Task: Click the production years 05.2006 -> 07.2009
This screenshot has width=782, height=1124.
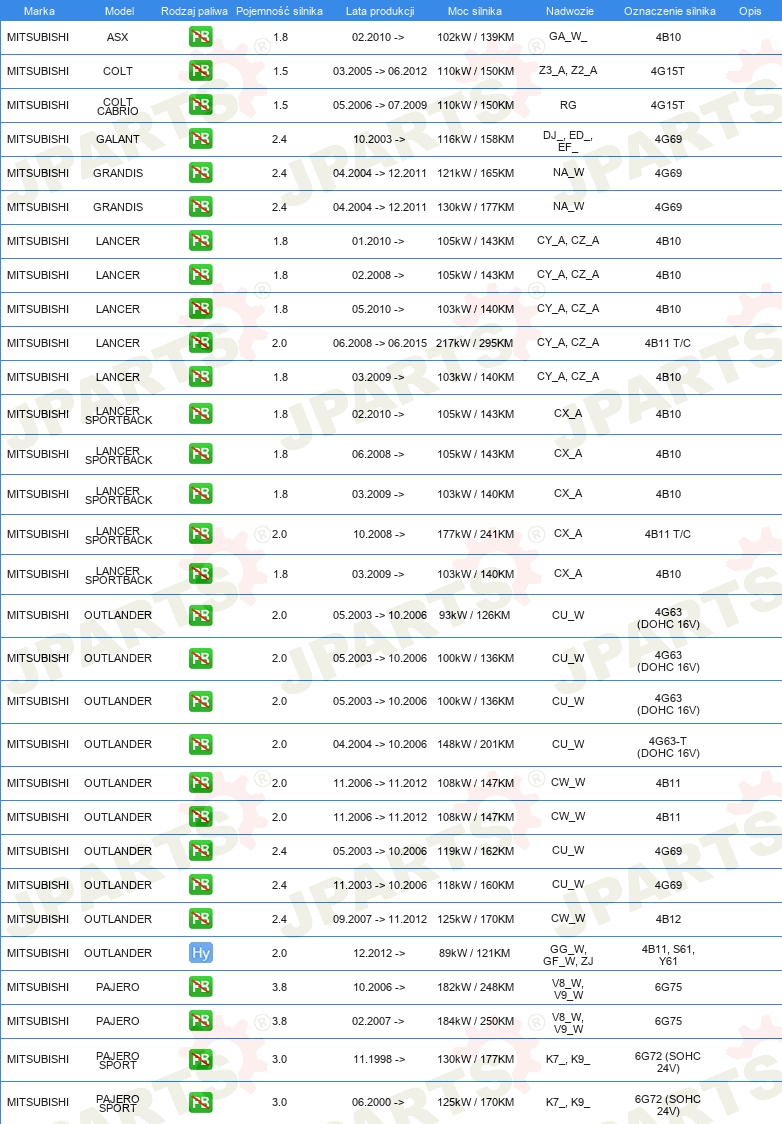Action: tap(380, 105)
